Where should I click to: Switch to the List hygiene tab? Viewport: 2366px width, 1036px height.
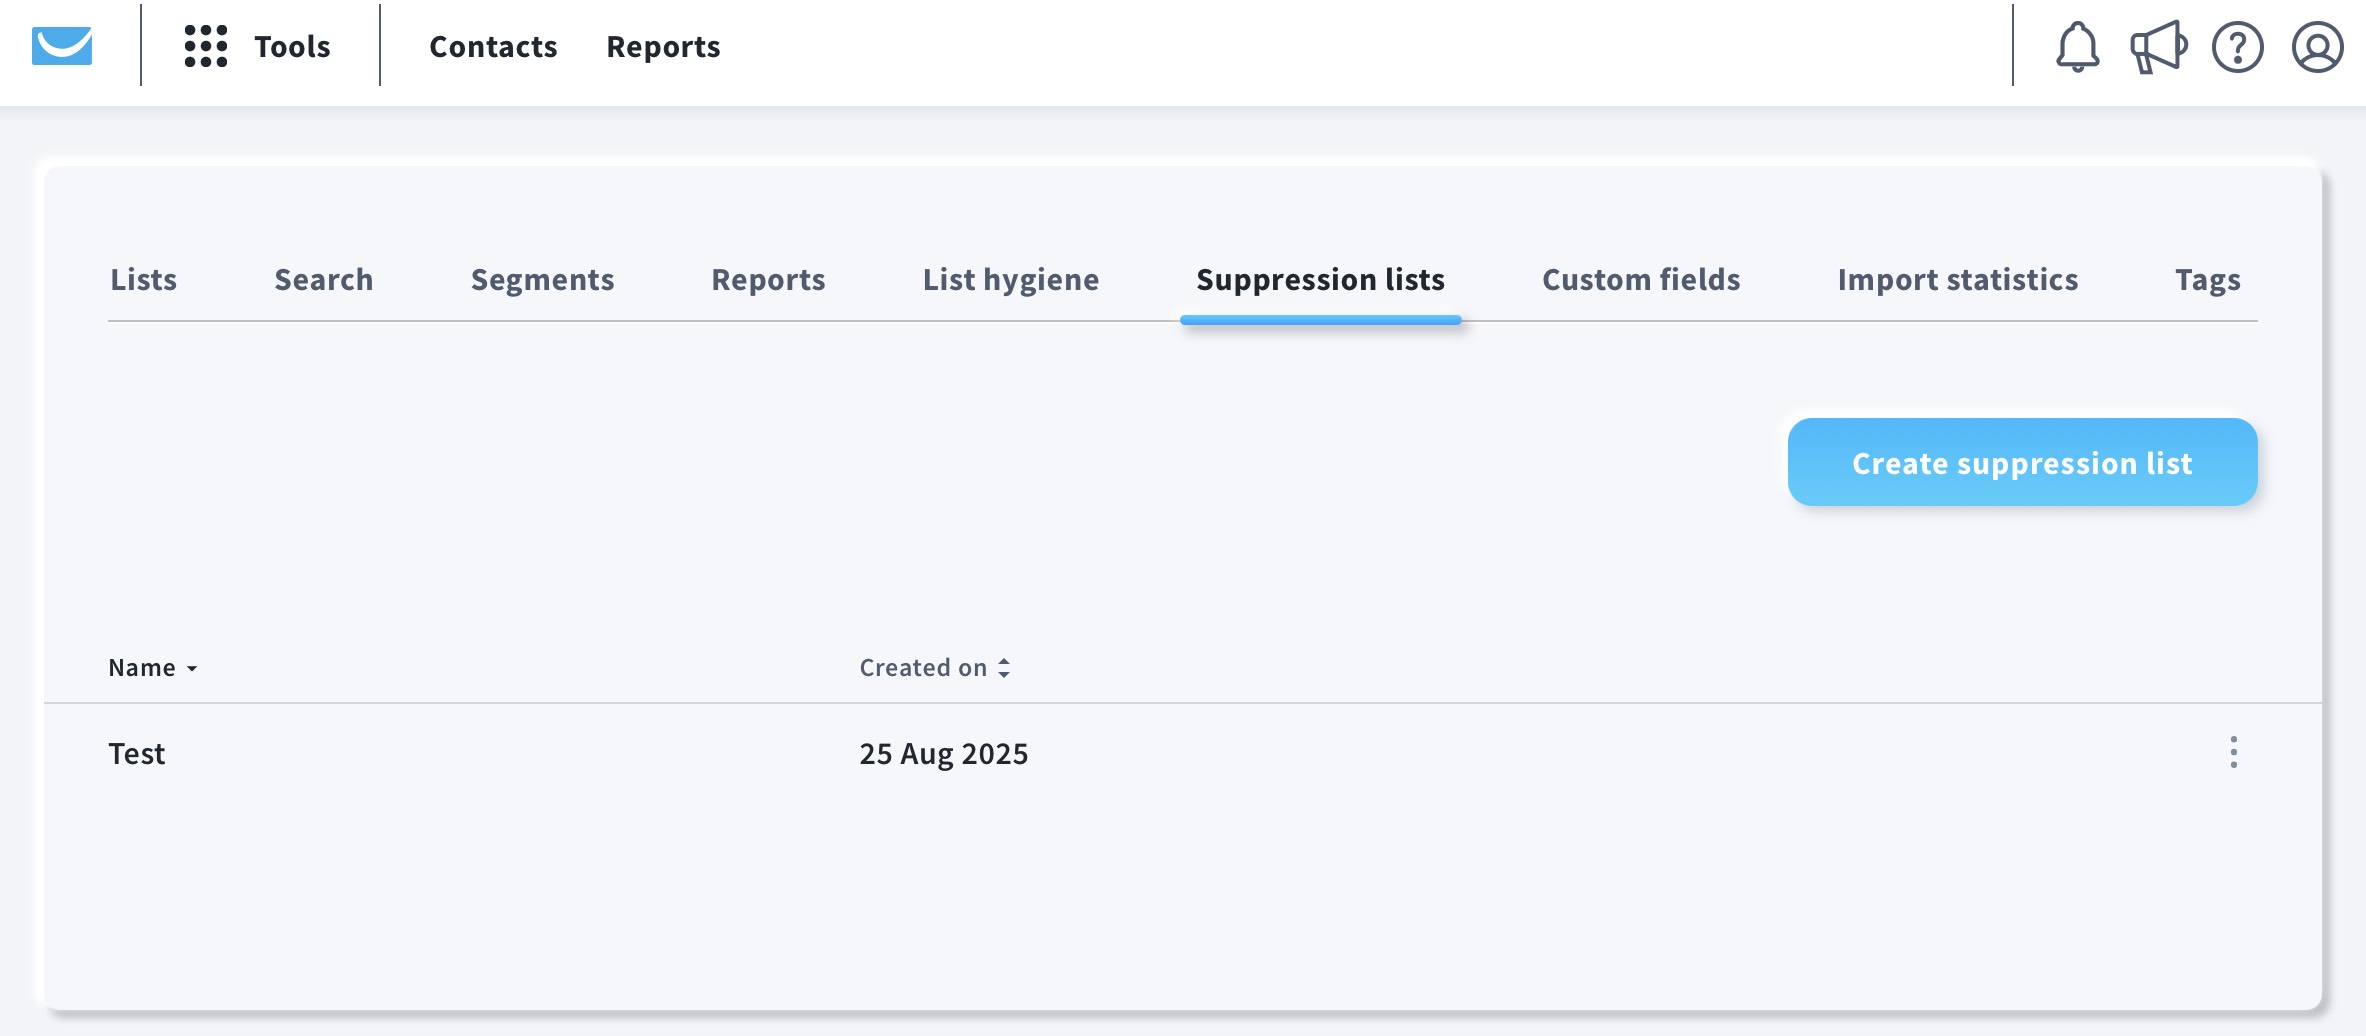[1010, 279]
